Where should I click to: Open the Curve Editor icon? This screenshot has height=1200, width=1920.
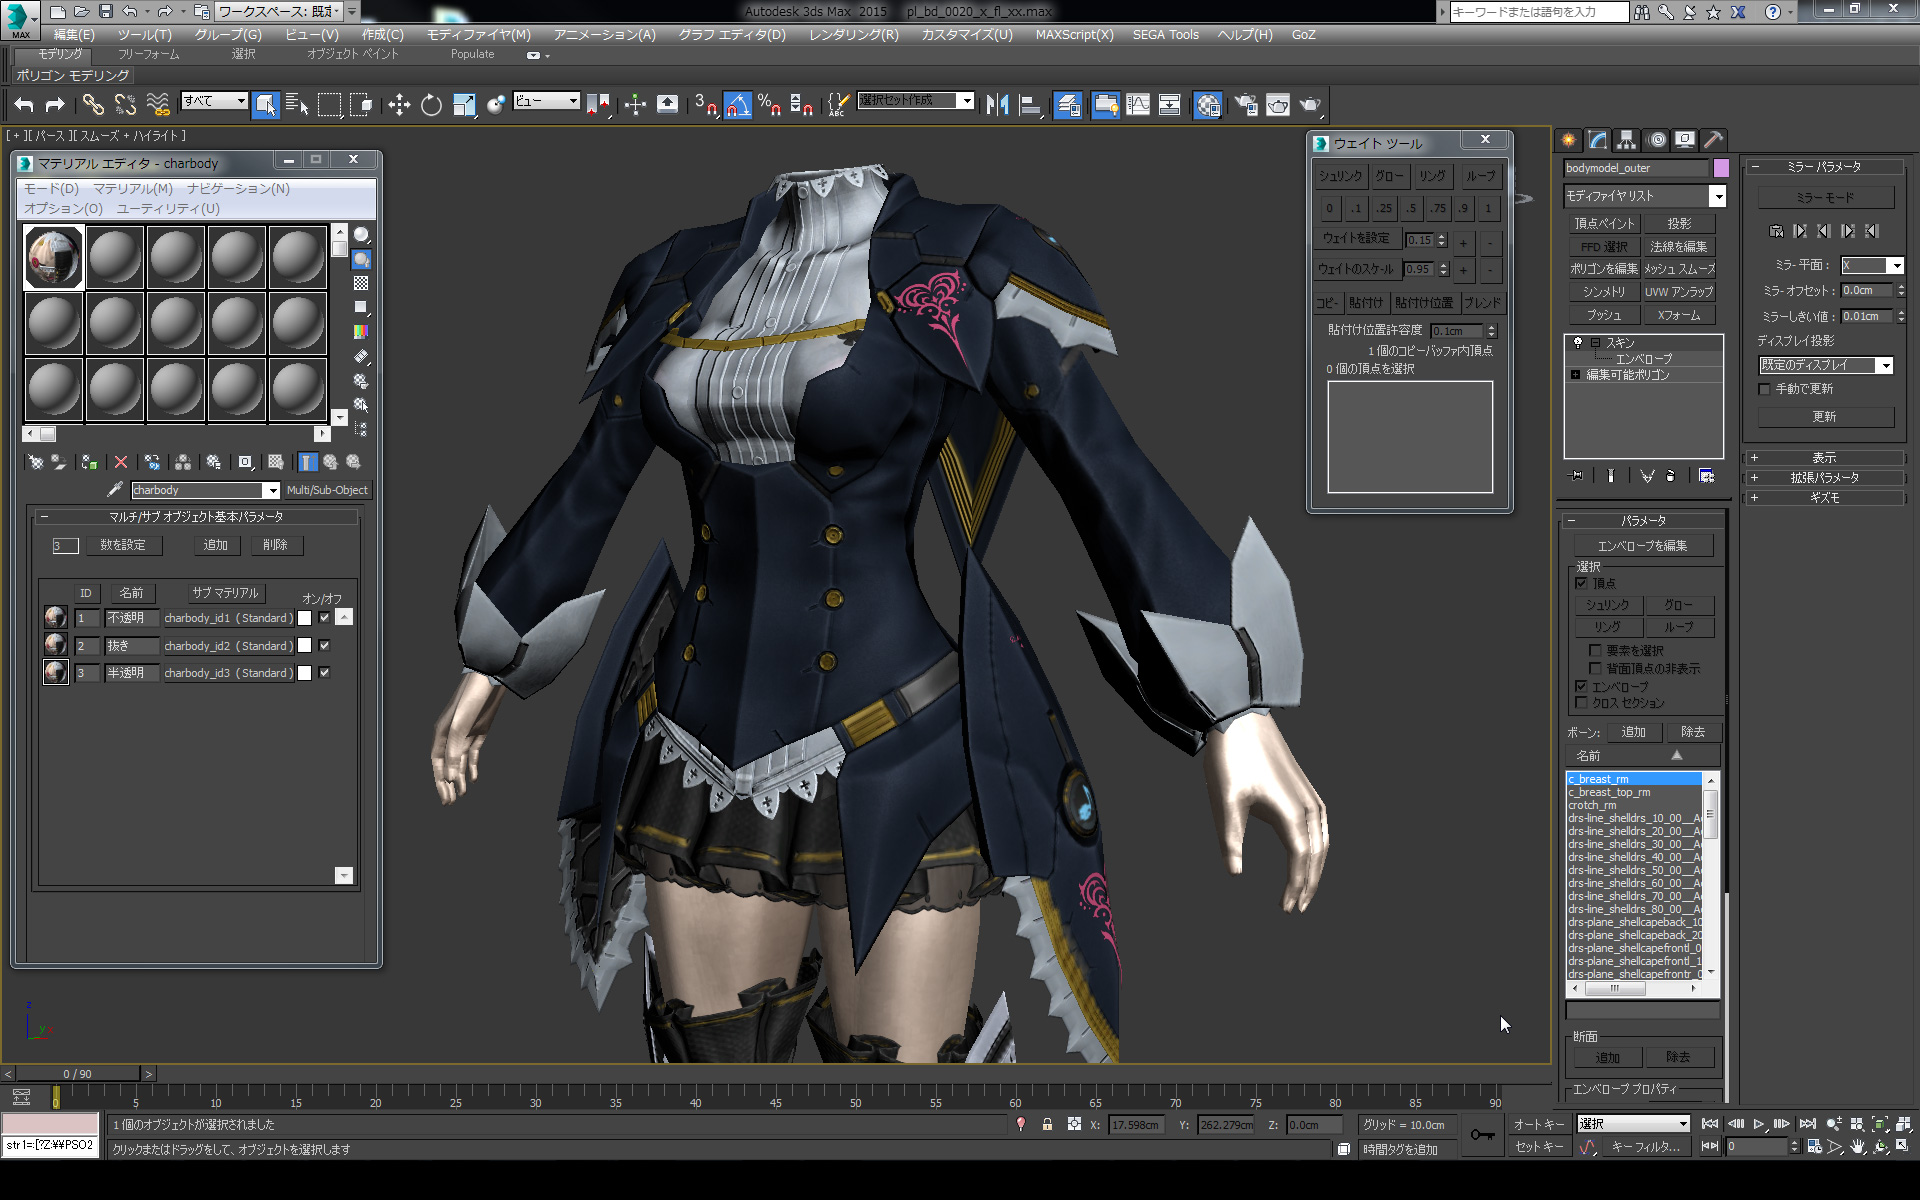pyautogui.click(x=1138, y=104)
